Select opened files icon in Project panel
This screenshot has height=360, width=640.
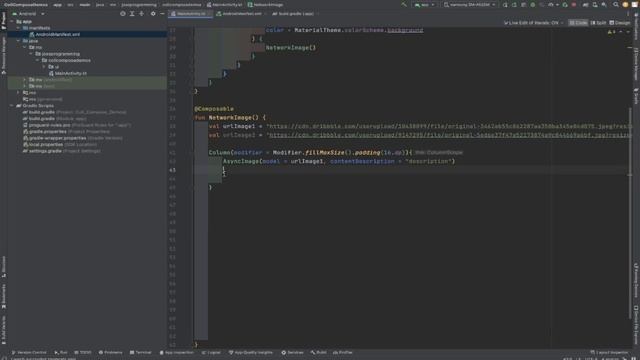click(x=122, y=14)
